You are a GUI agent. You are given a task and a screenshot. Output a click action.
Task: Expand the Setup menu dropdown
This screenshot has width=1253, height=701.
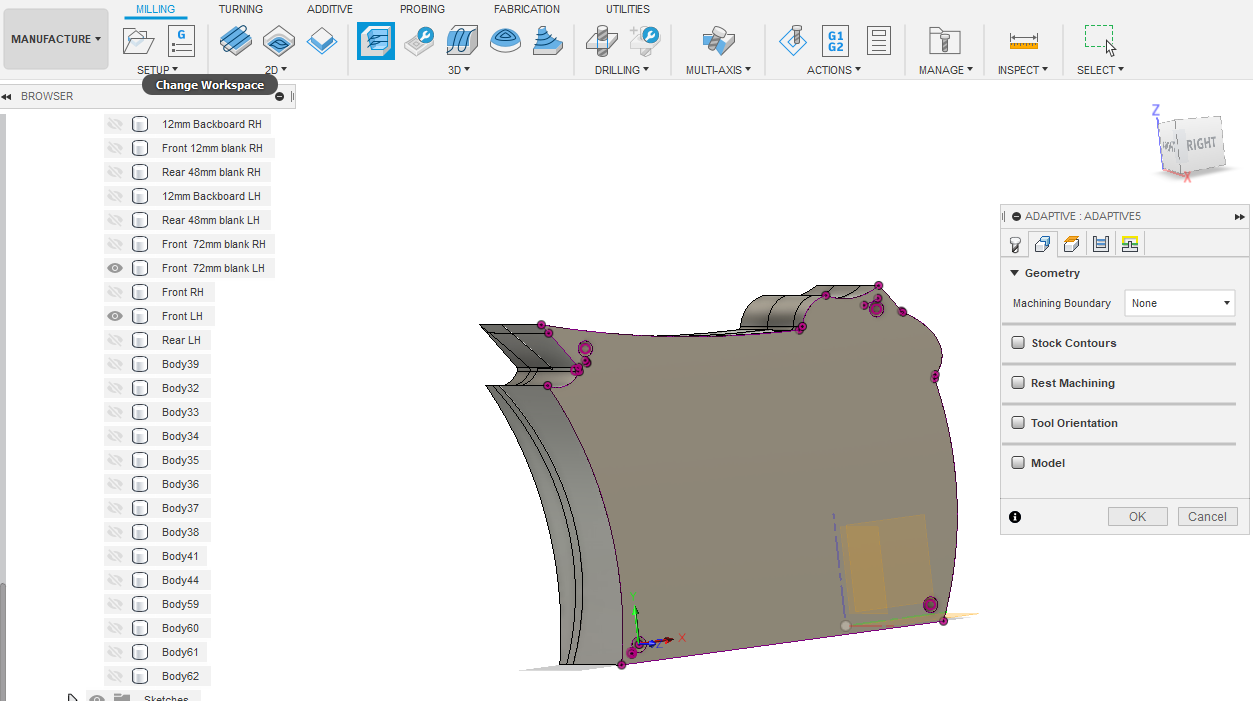tap(157, 70)
